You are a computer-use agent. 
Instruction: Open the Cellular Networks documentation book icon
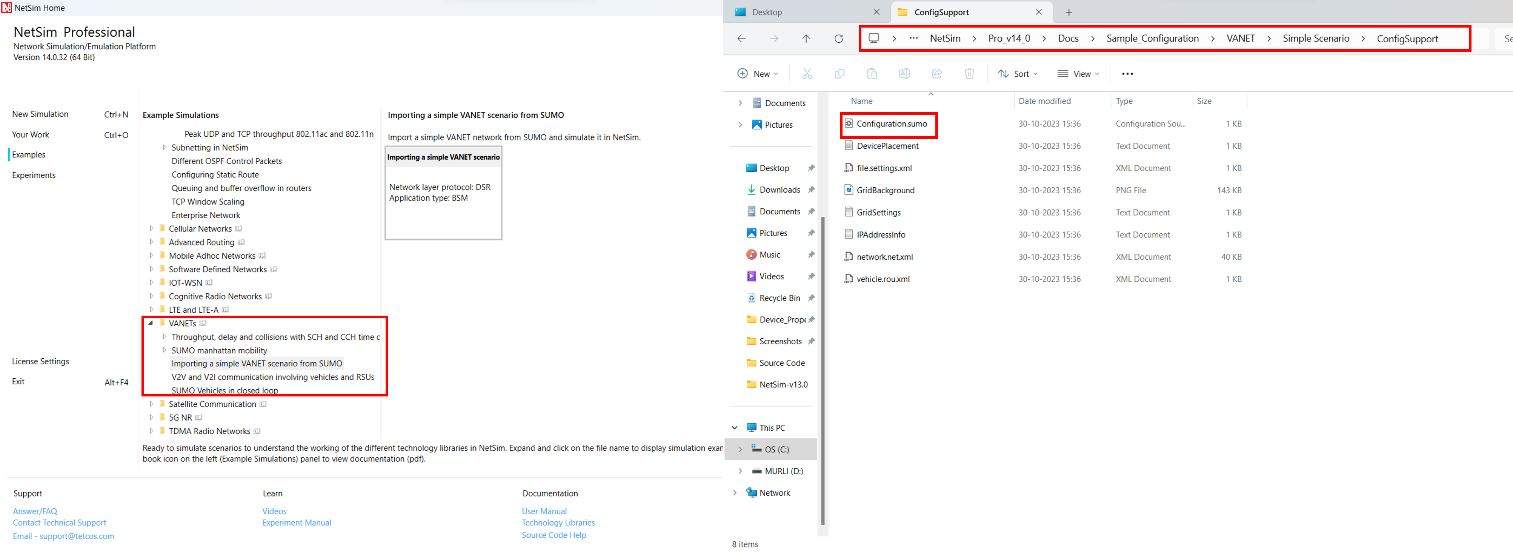237,229
